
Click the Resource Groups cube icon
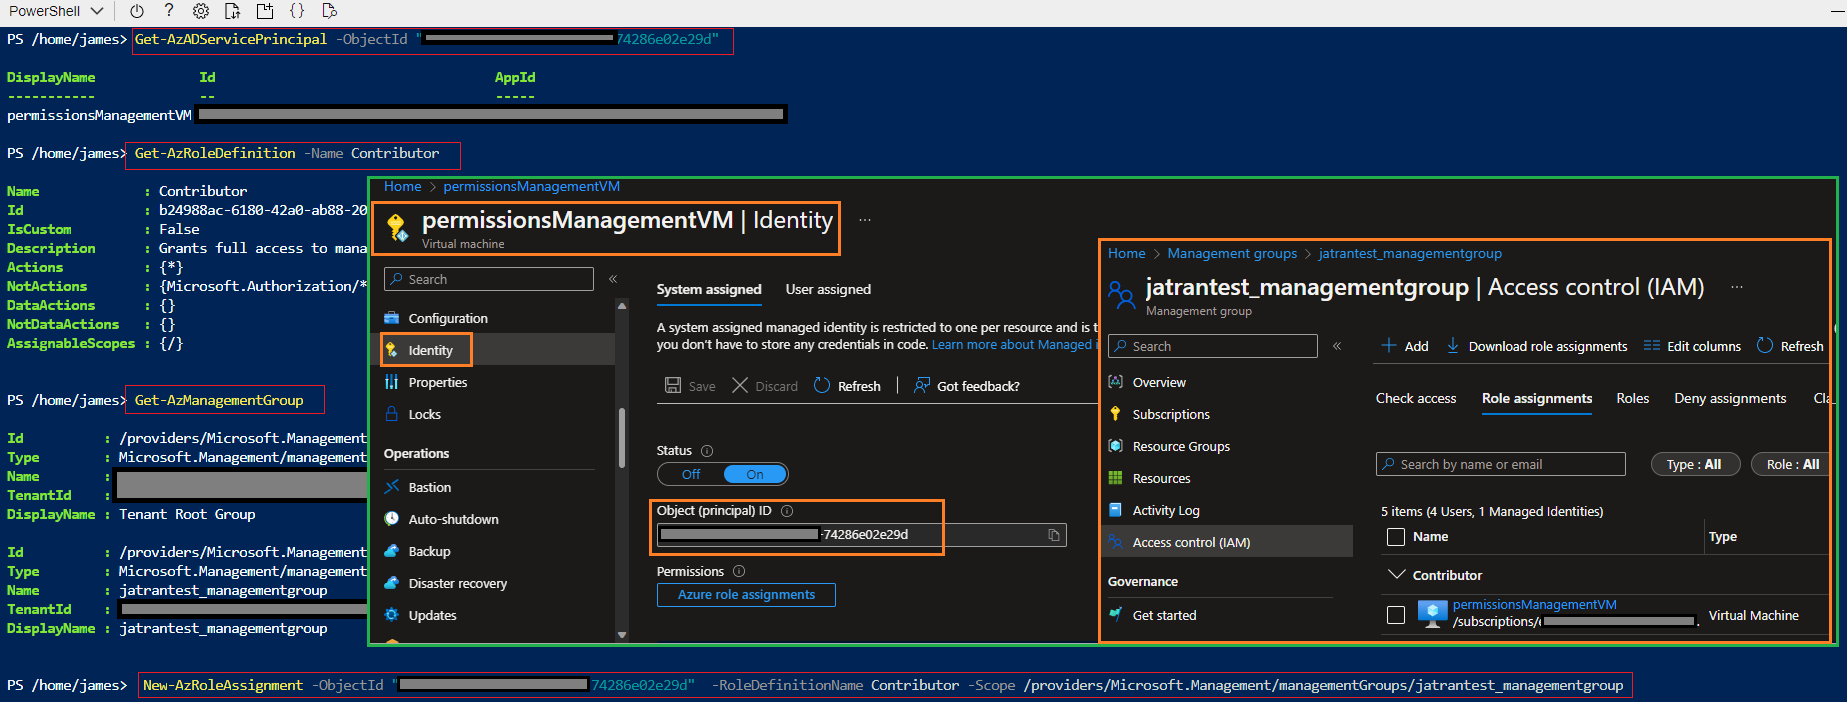(1116, 446)
